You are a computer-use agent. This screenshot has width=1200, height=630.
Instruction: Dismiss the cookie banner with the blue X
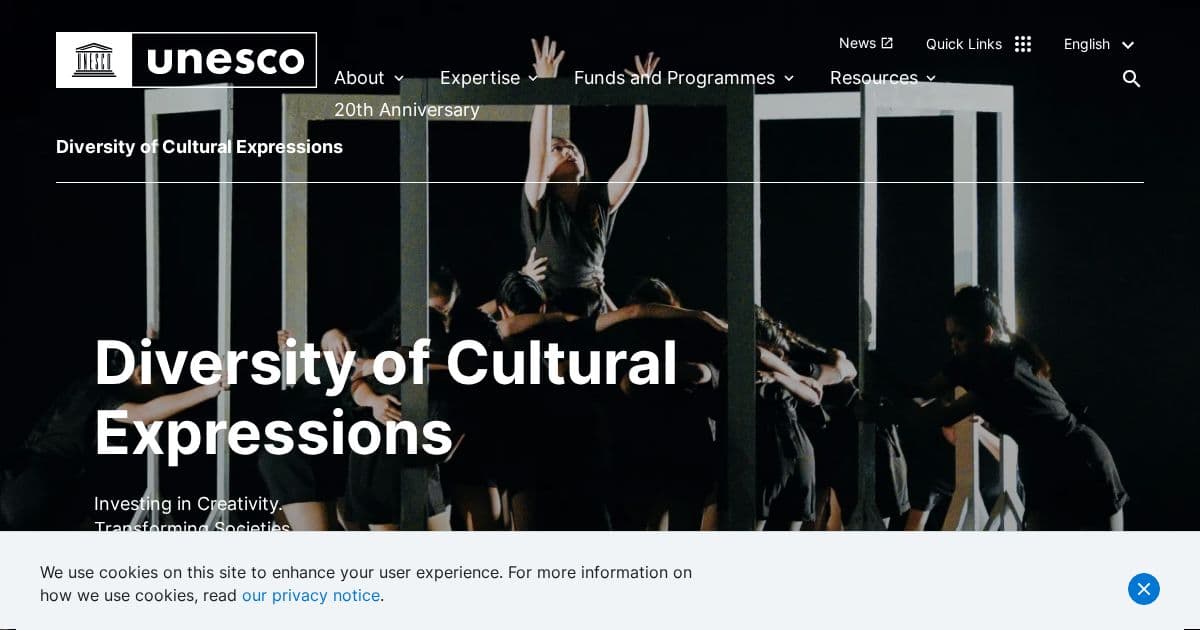click(1144, 589)
